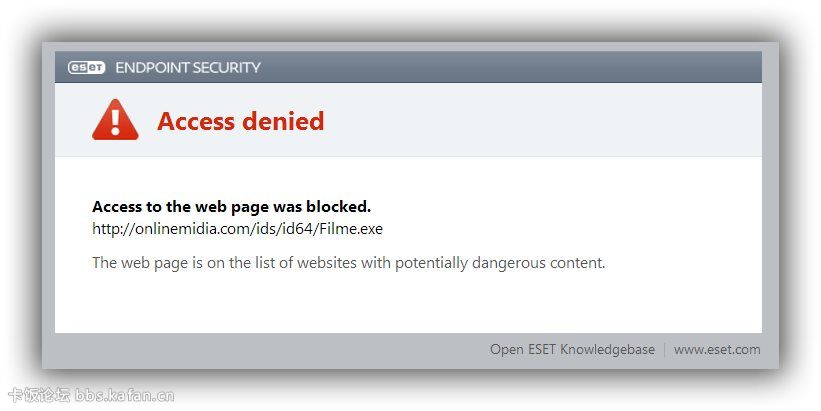Click the Chinese Kafan forum watermark text
Viewport: 821px width, 411px height.
point(38,395)
